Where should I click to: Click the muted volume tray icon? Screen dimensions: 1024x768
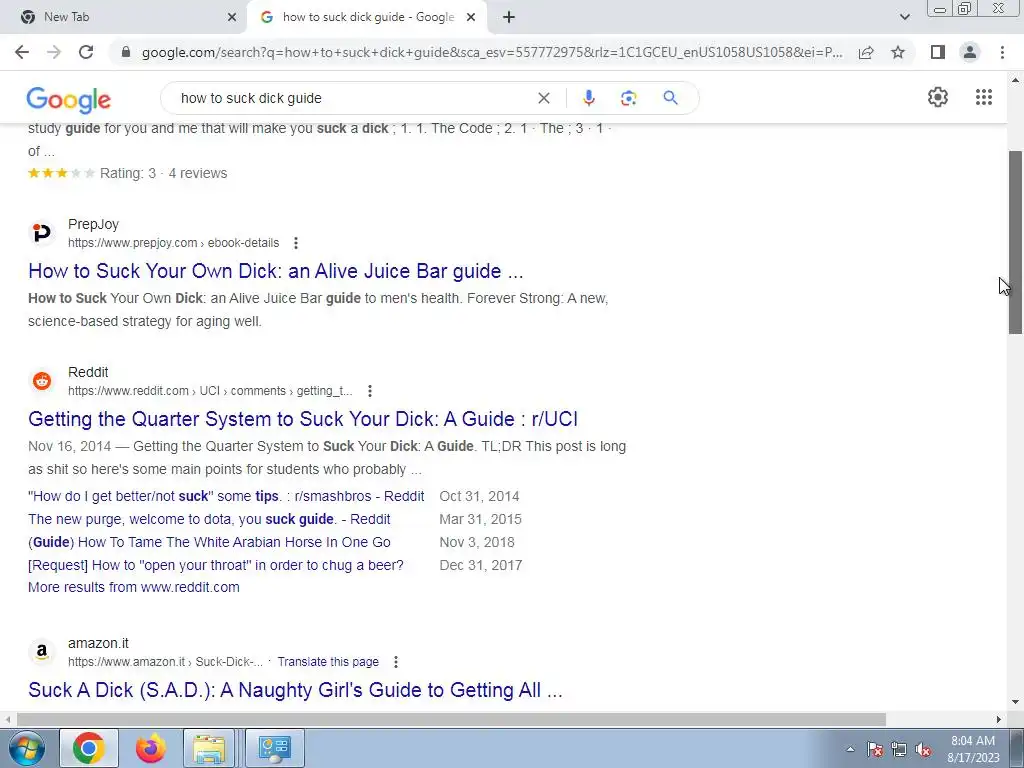pyautogui.click(x=923, y=750)
